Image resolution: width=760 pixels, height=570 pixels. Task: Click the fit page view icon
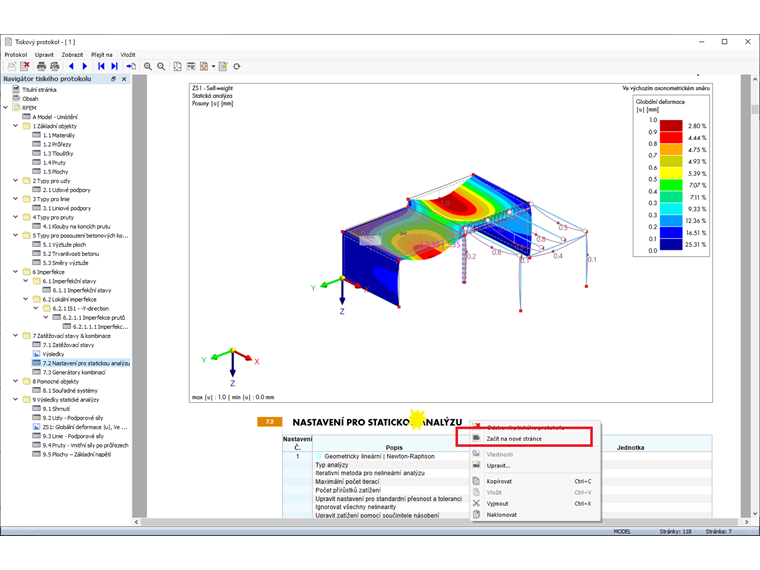pyautogui.click(x=177, y=66)
